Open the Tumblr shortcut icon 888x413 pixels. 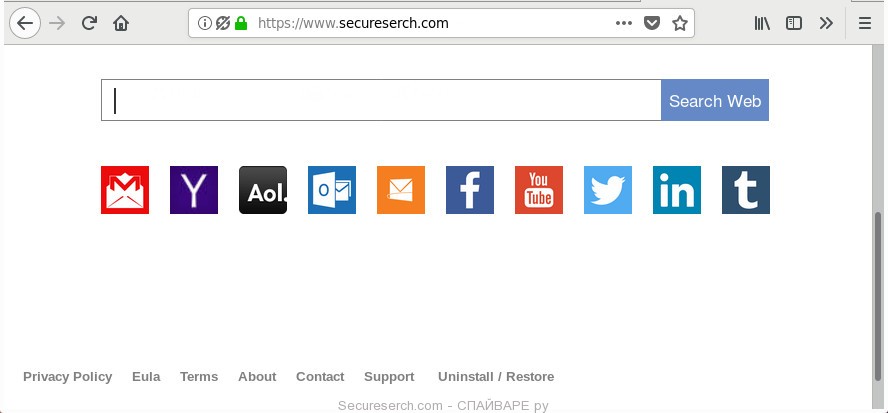click(746, 190)
